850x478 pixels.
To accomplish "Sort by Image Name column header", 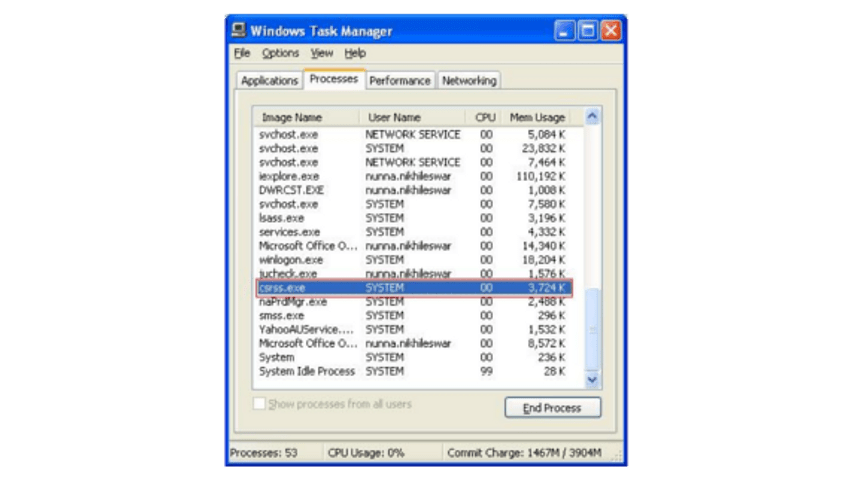I will click(306, 118).
